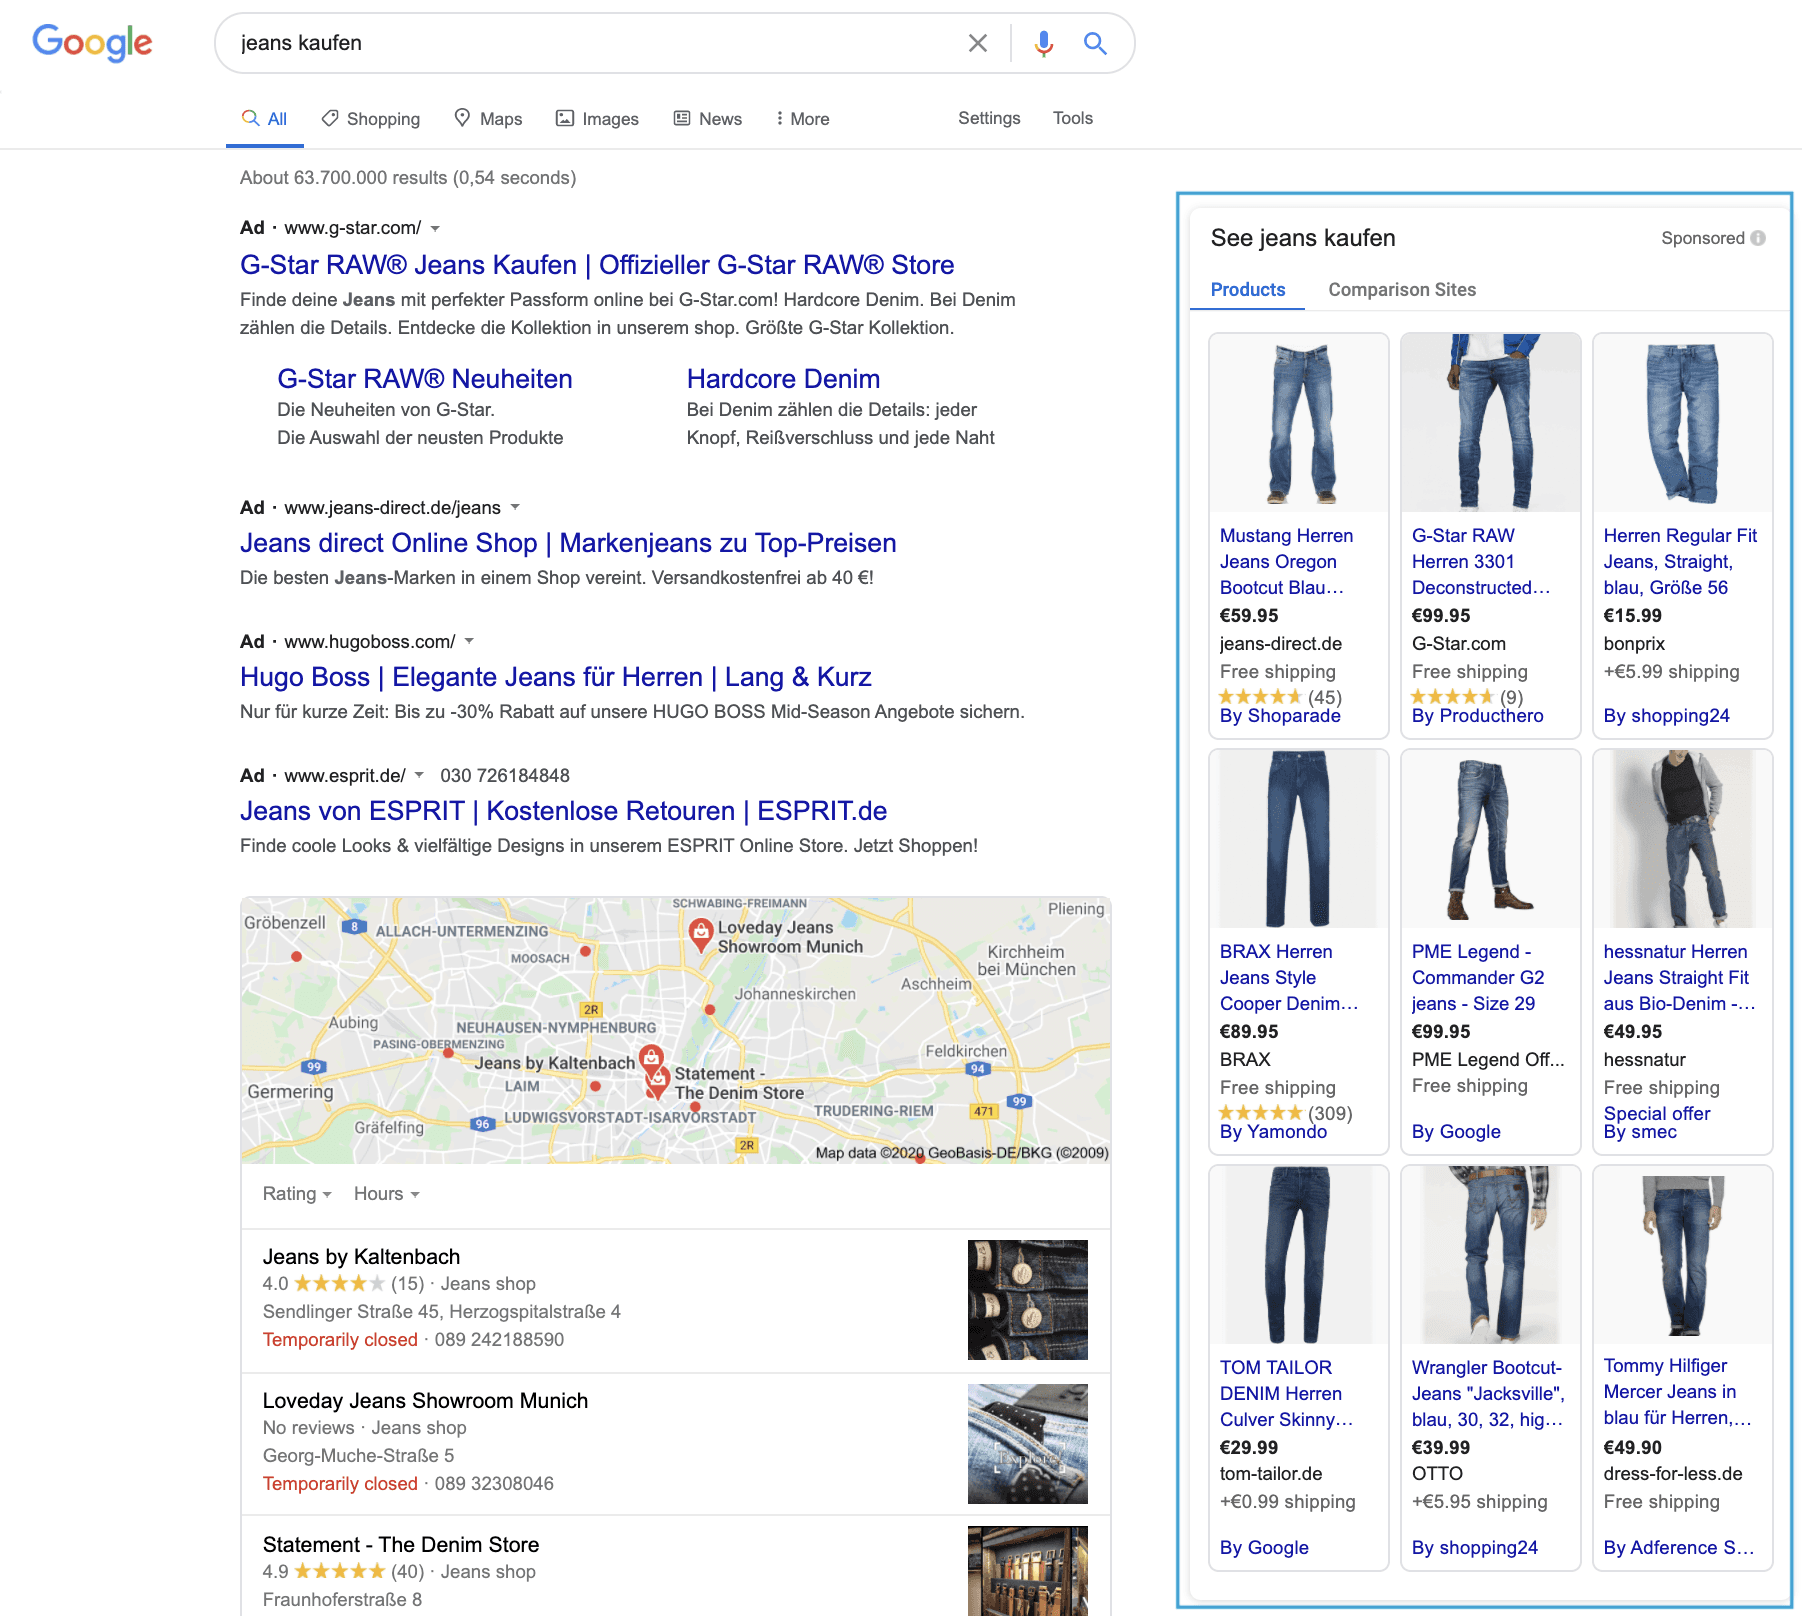This screenshot has height=1616, width=1802.
Task: Select the Products tab in shopping panel
Action: tap(1248, 290)
